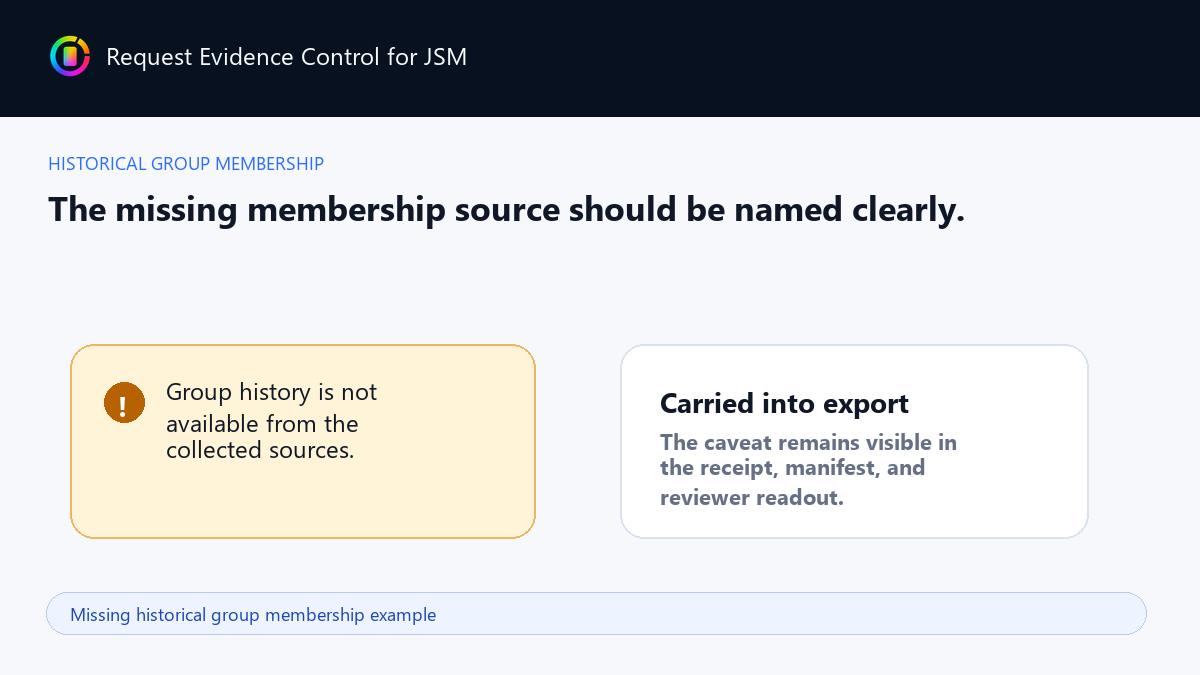Select the caveat remains visible description text
This screenshot has height=675, width=1200.
808,469
